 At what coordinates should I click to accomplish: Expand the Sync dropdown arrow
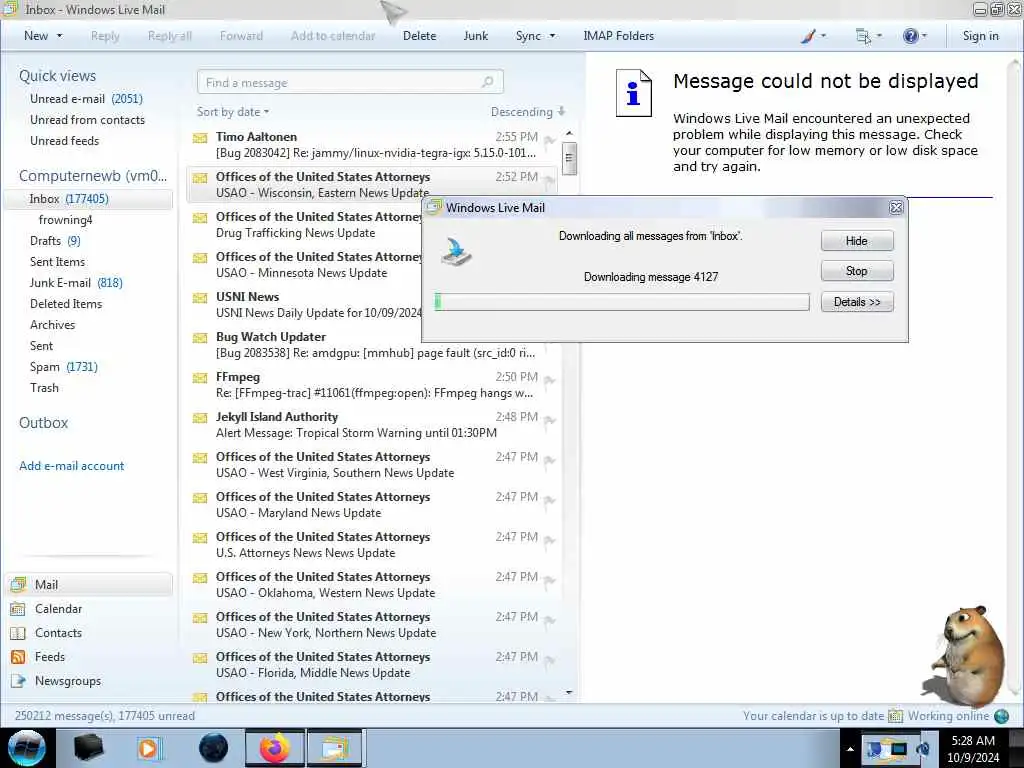pyautogui.click(x=552, y=36)
